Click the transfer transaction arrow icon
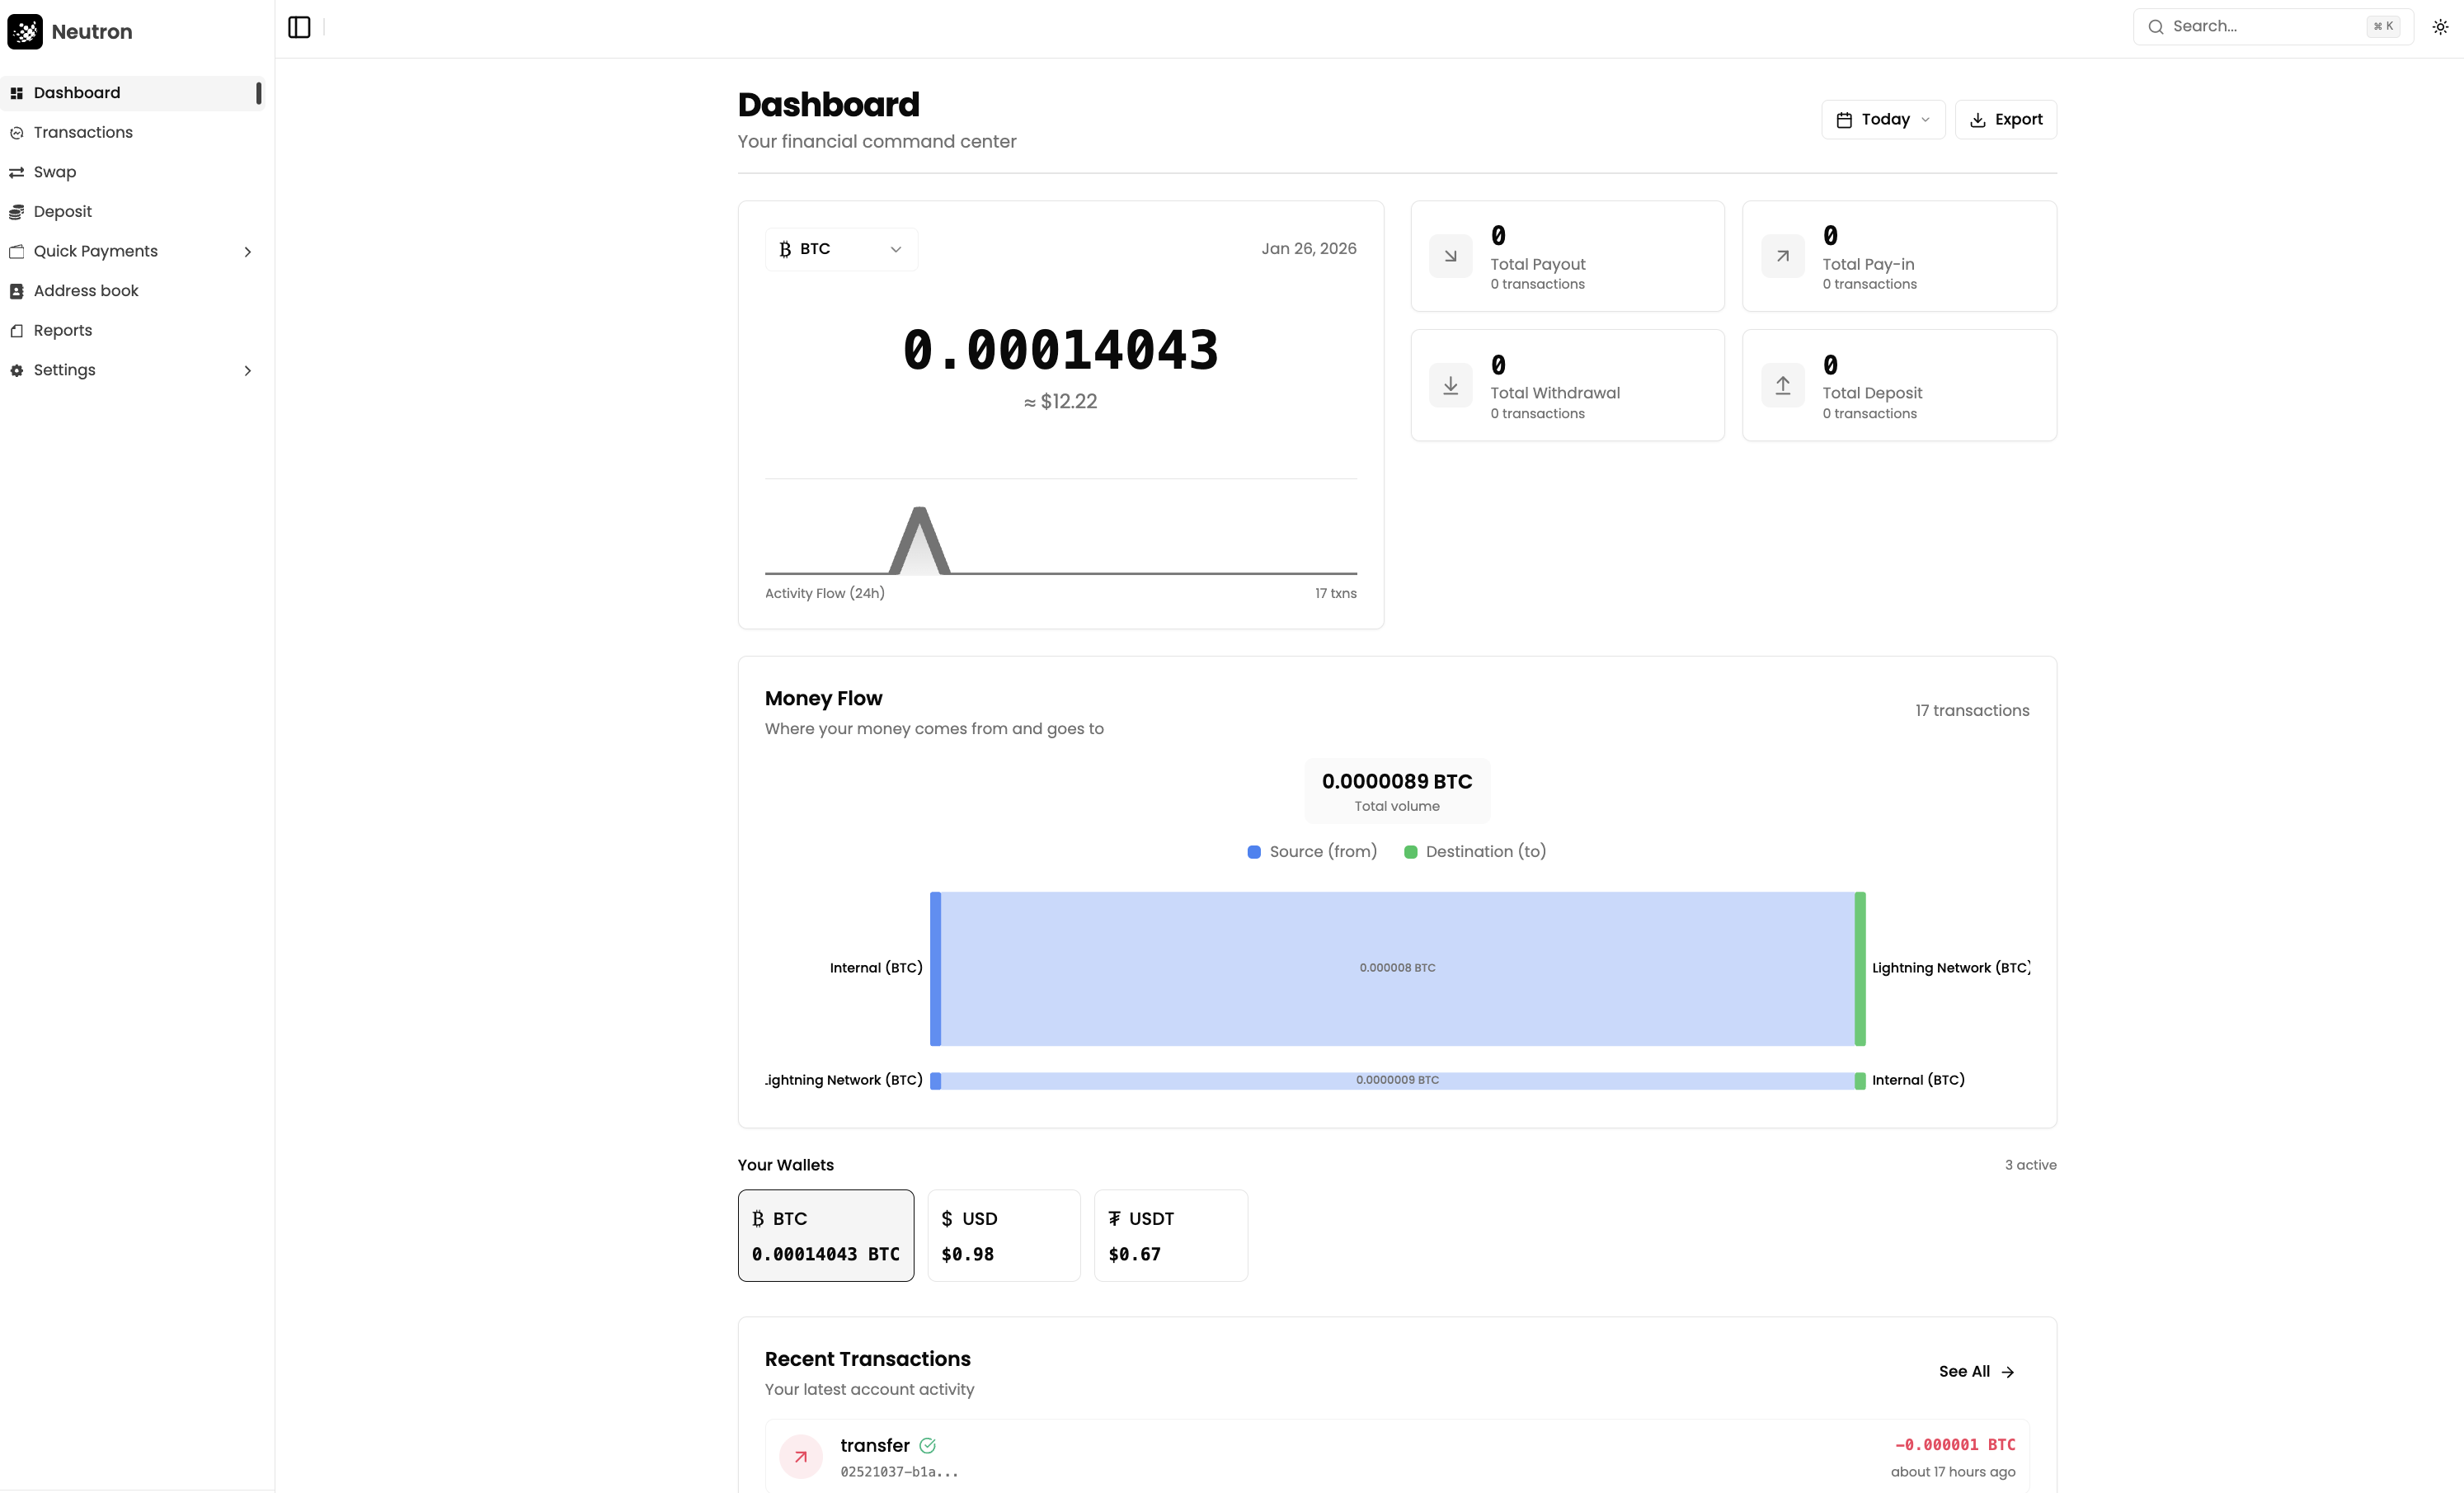This screenshot has width=2464, height=1493. coord(800,1456)
